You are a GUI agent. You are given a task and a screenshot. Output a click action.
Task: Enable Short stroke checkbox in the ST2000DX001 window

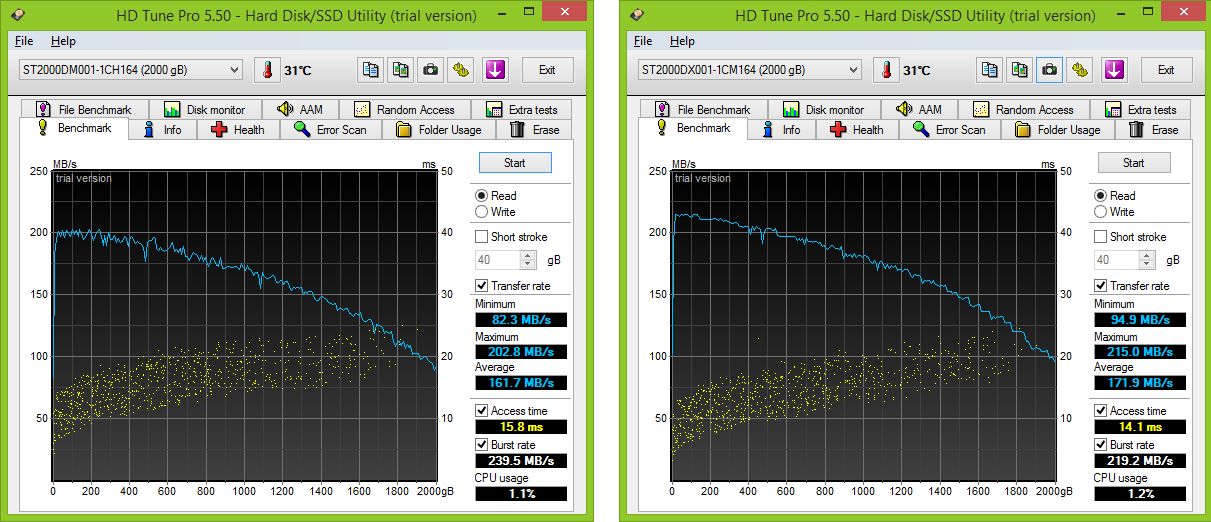1101,237
